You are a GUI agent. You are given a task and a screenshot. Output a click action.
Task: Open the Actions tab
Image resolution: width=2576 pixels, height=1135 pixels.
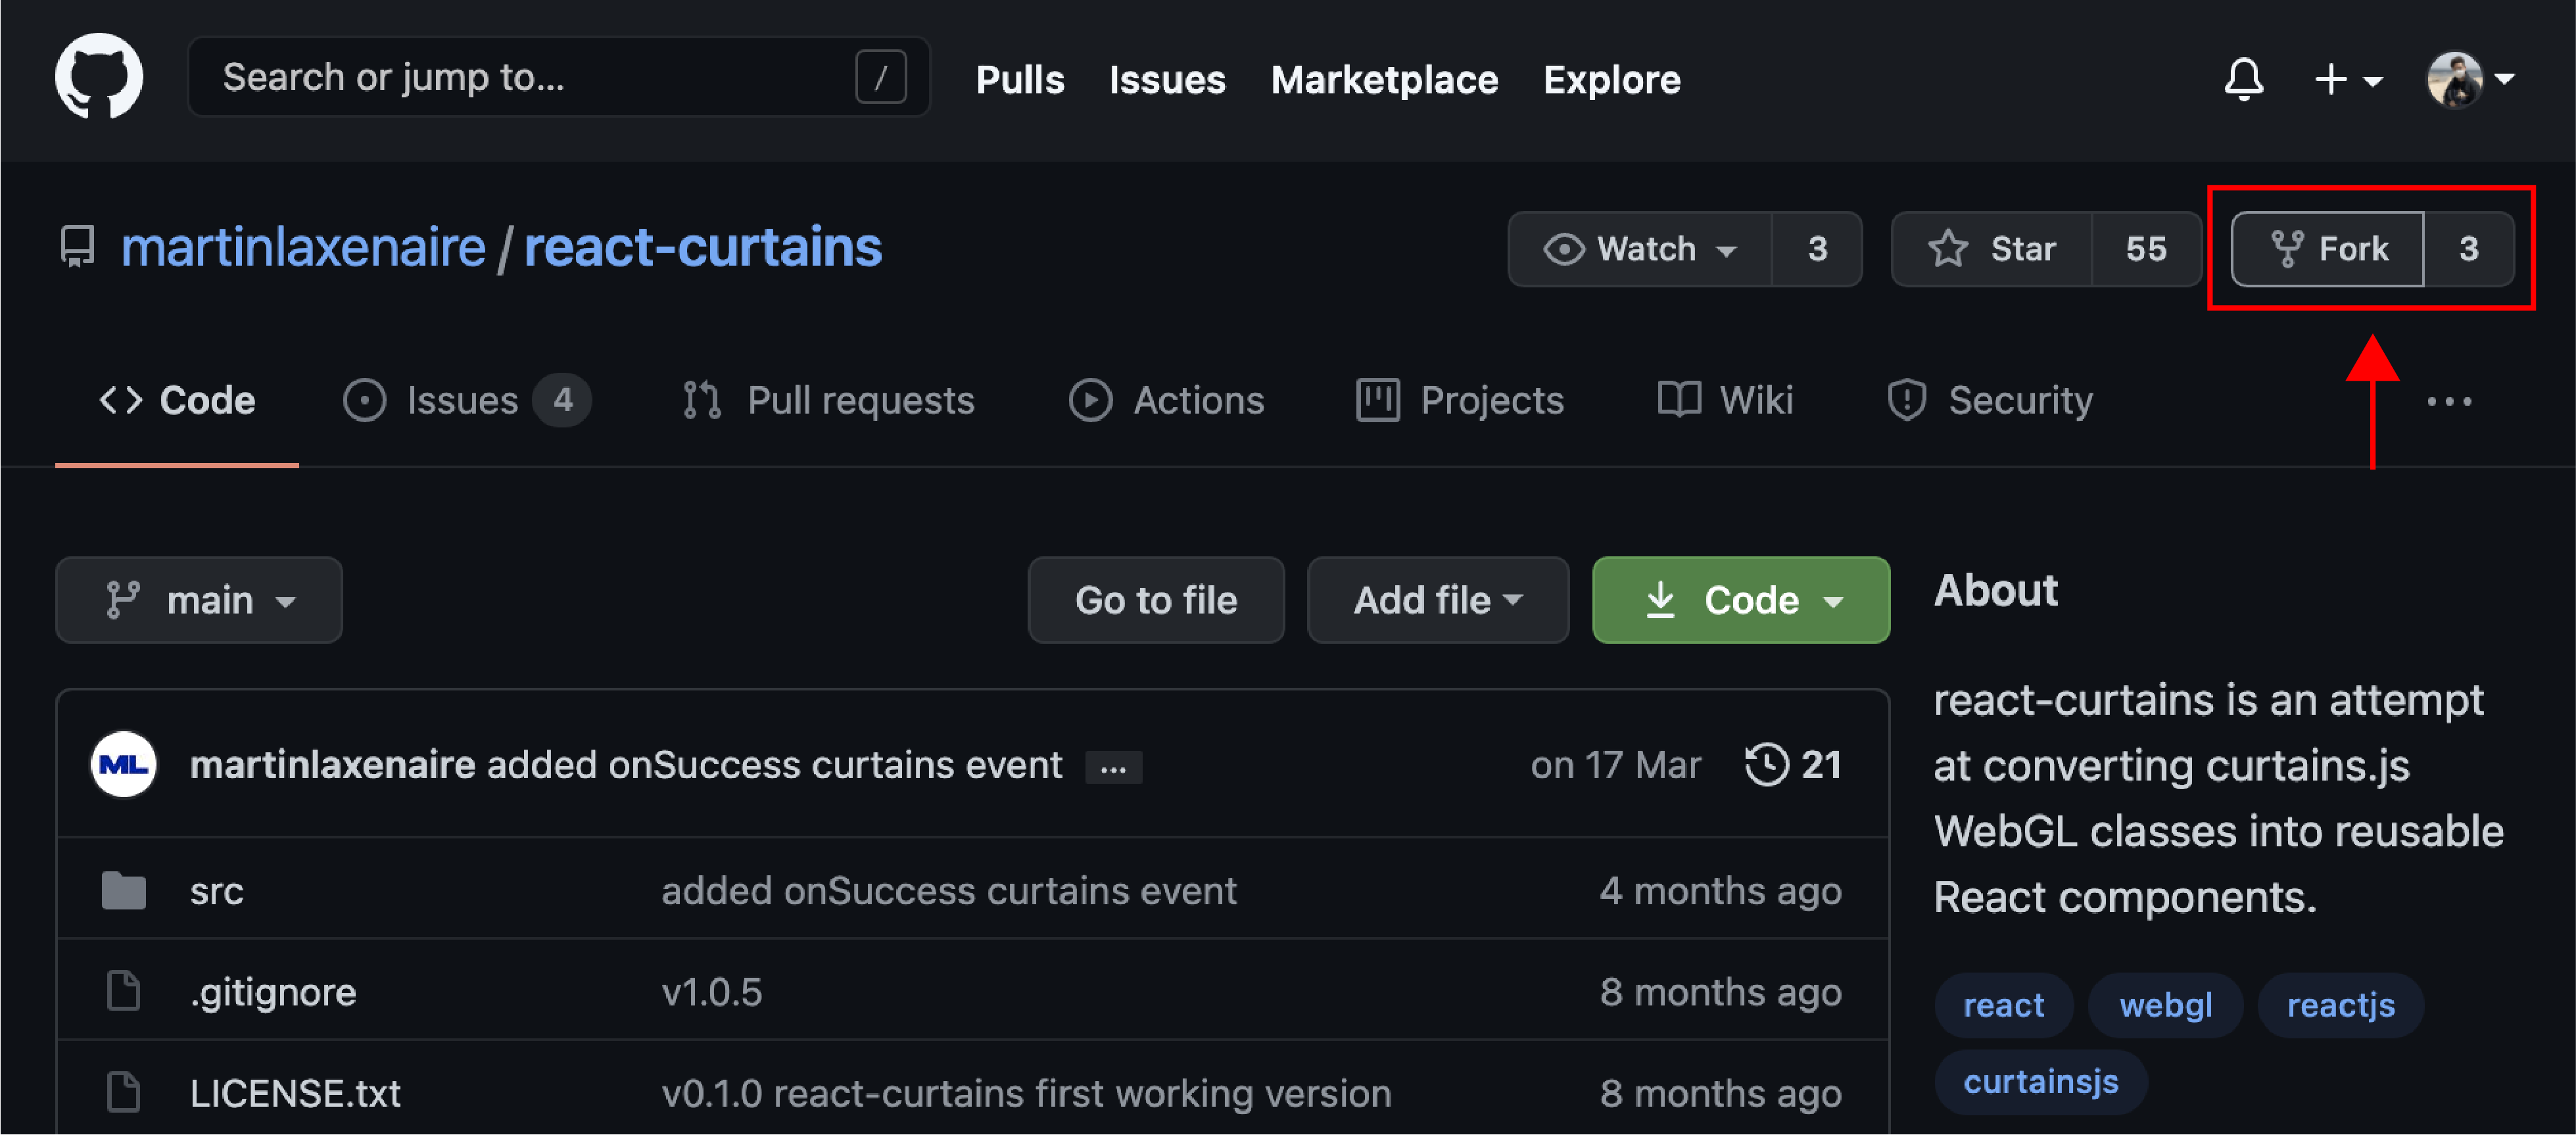[1166, 401]
